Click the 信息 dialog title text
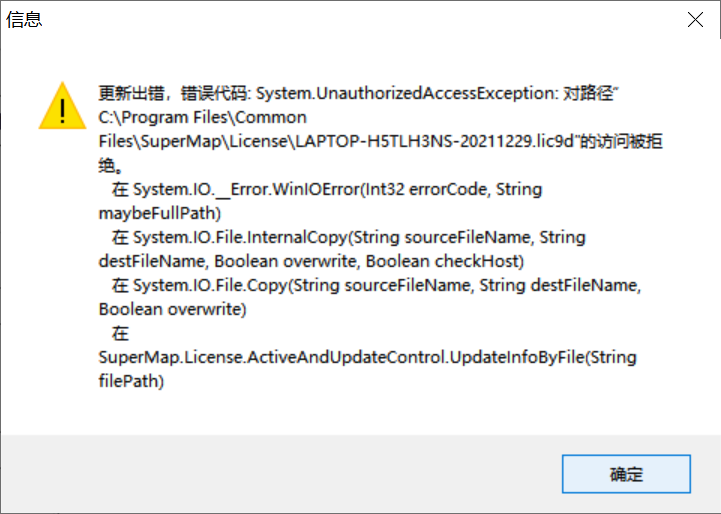 click(x=24, y=20)
